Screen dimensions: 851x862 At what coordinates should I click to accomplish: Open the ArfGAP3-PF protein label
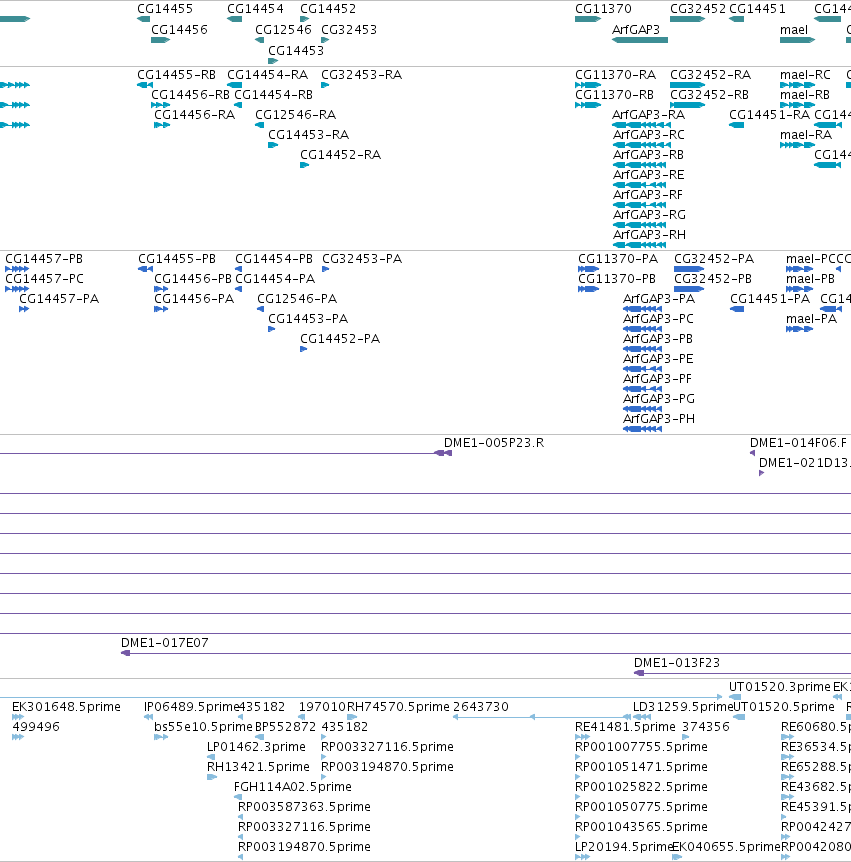tap(657, 379)
